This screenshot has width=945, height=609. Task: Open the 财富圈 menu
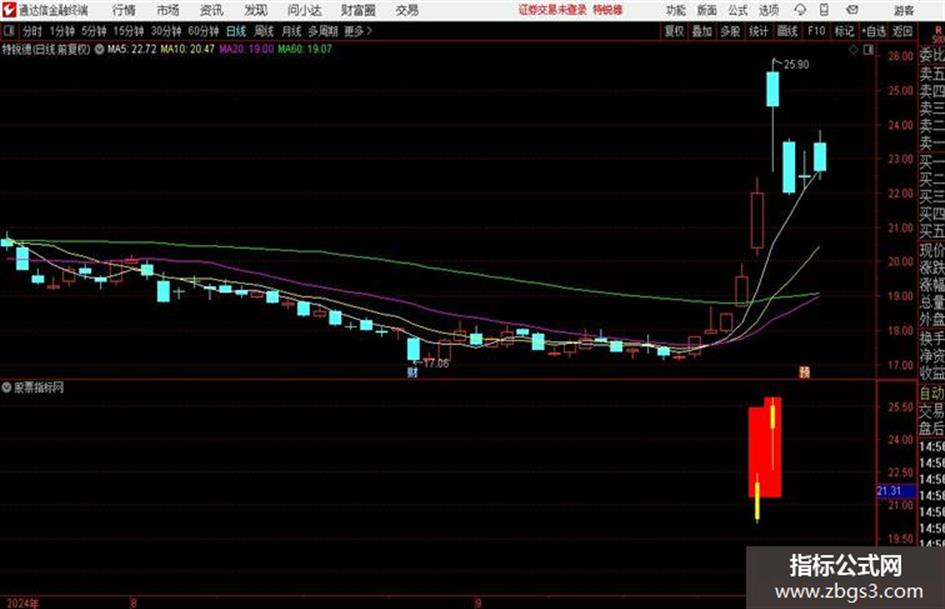(x=358, y=10)
